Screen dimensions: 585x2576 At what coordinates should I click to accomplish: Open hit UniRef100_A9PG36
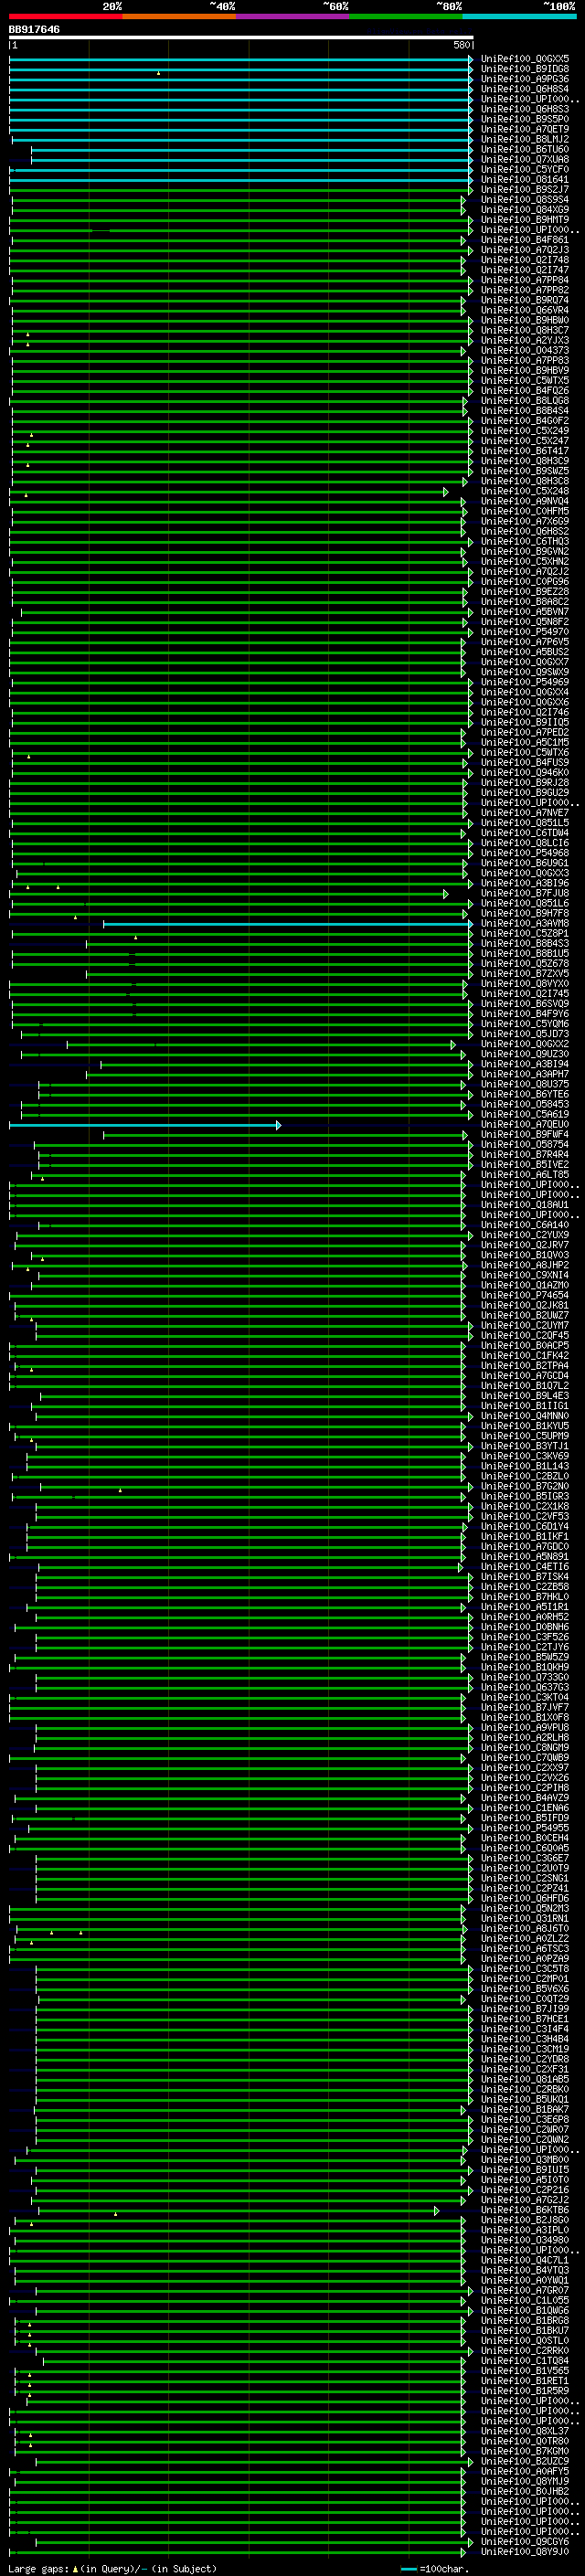tap(524, 79)
